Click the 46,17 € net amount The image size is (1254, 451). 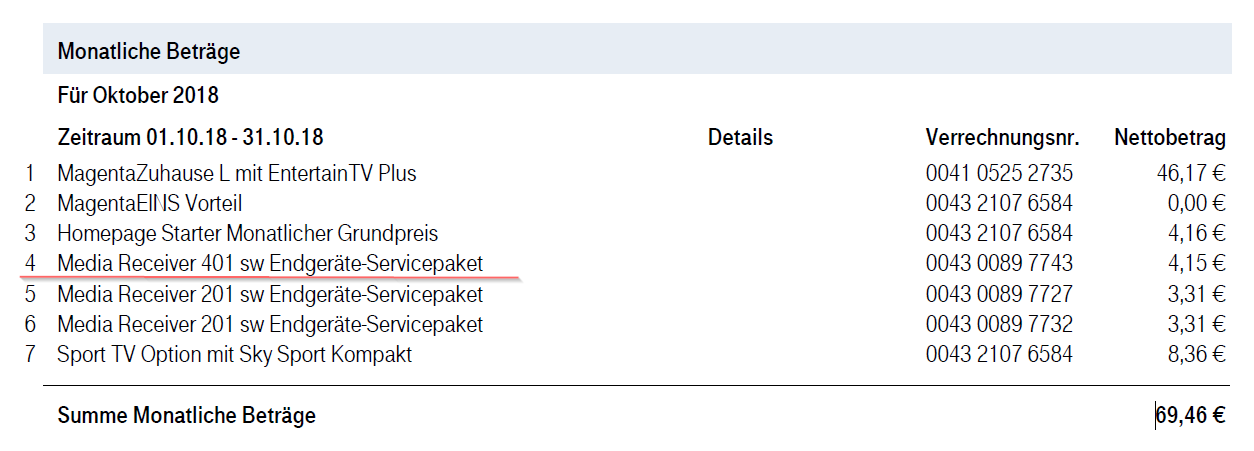point(1191,174)
